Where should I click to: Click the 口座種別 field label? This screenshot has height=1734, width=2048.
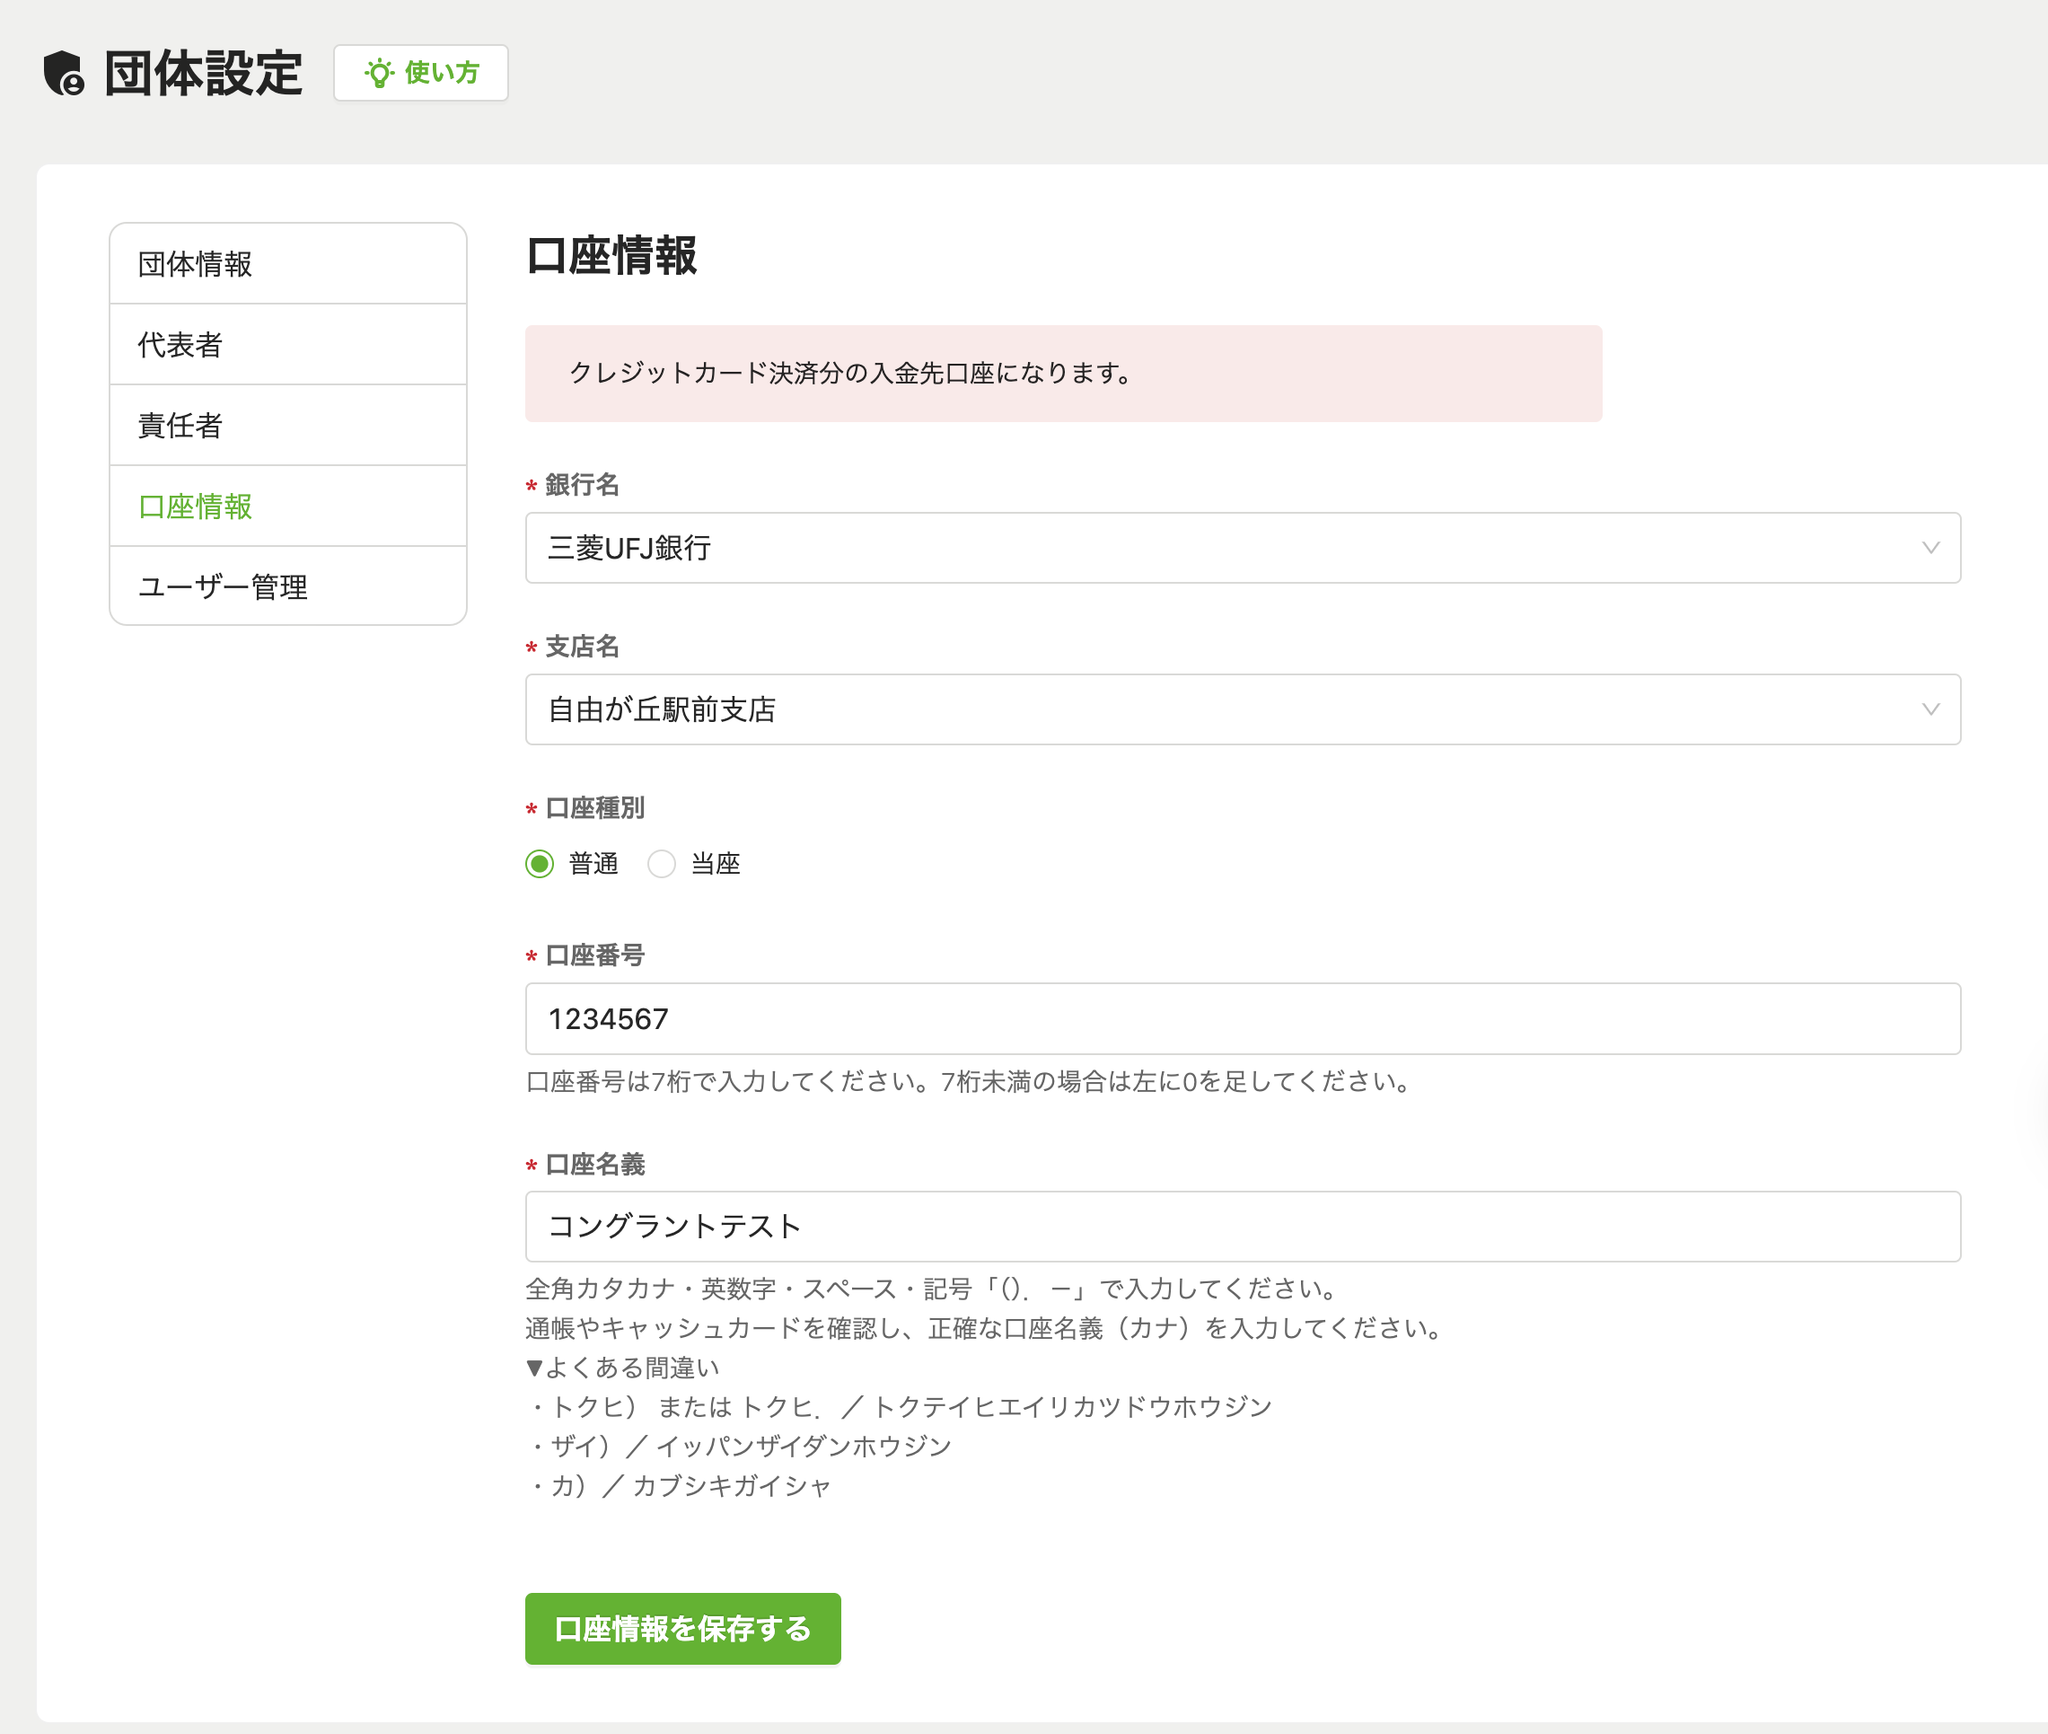click(595, 808)
